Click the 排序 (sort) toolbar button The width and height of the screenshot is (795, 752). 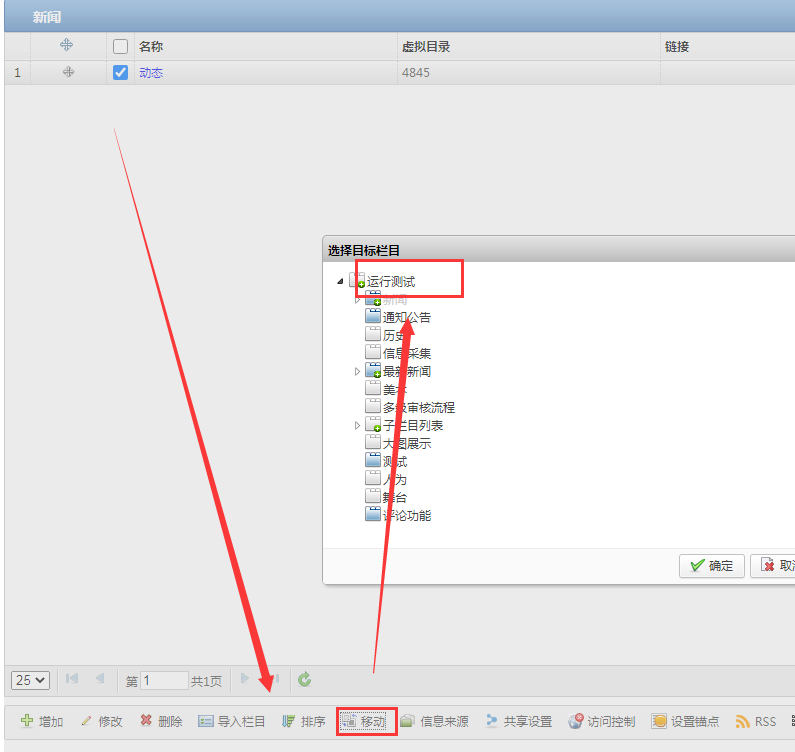click(x=303, y=721)
